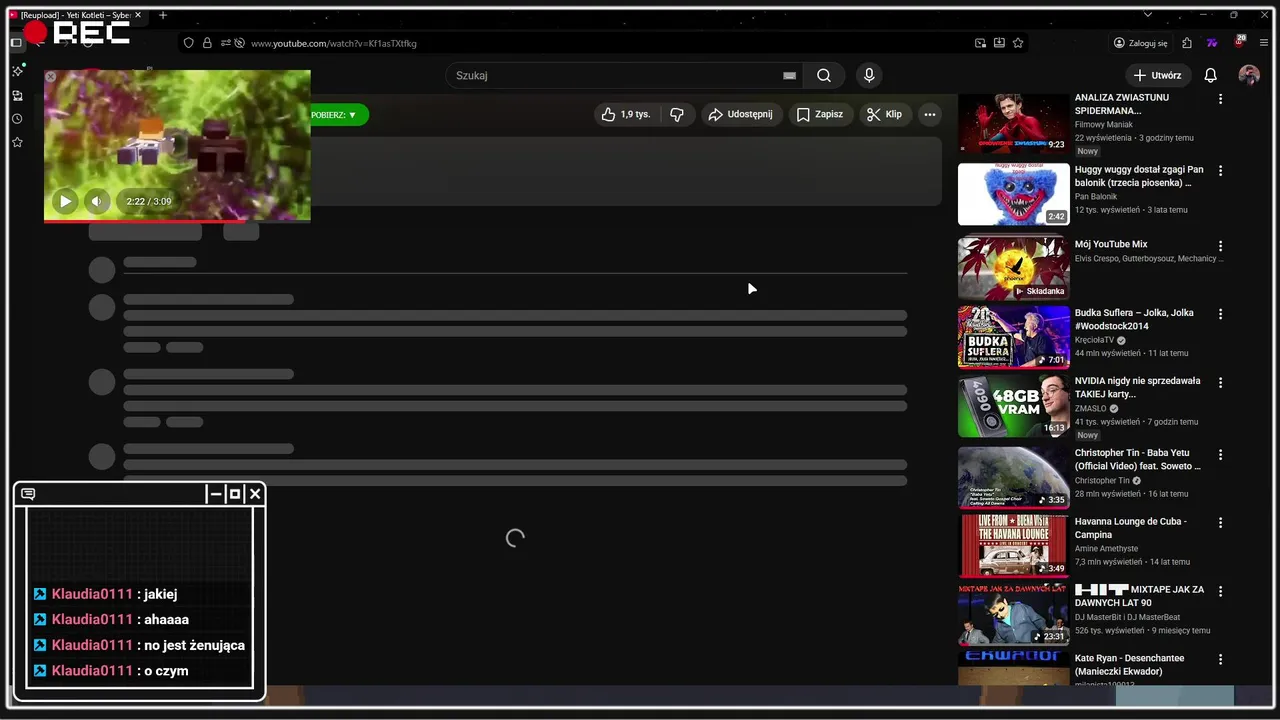Focus the Szukaj search field
The image size is (1280, 720).
point(615,75)
